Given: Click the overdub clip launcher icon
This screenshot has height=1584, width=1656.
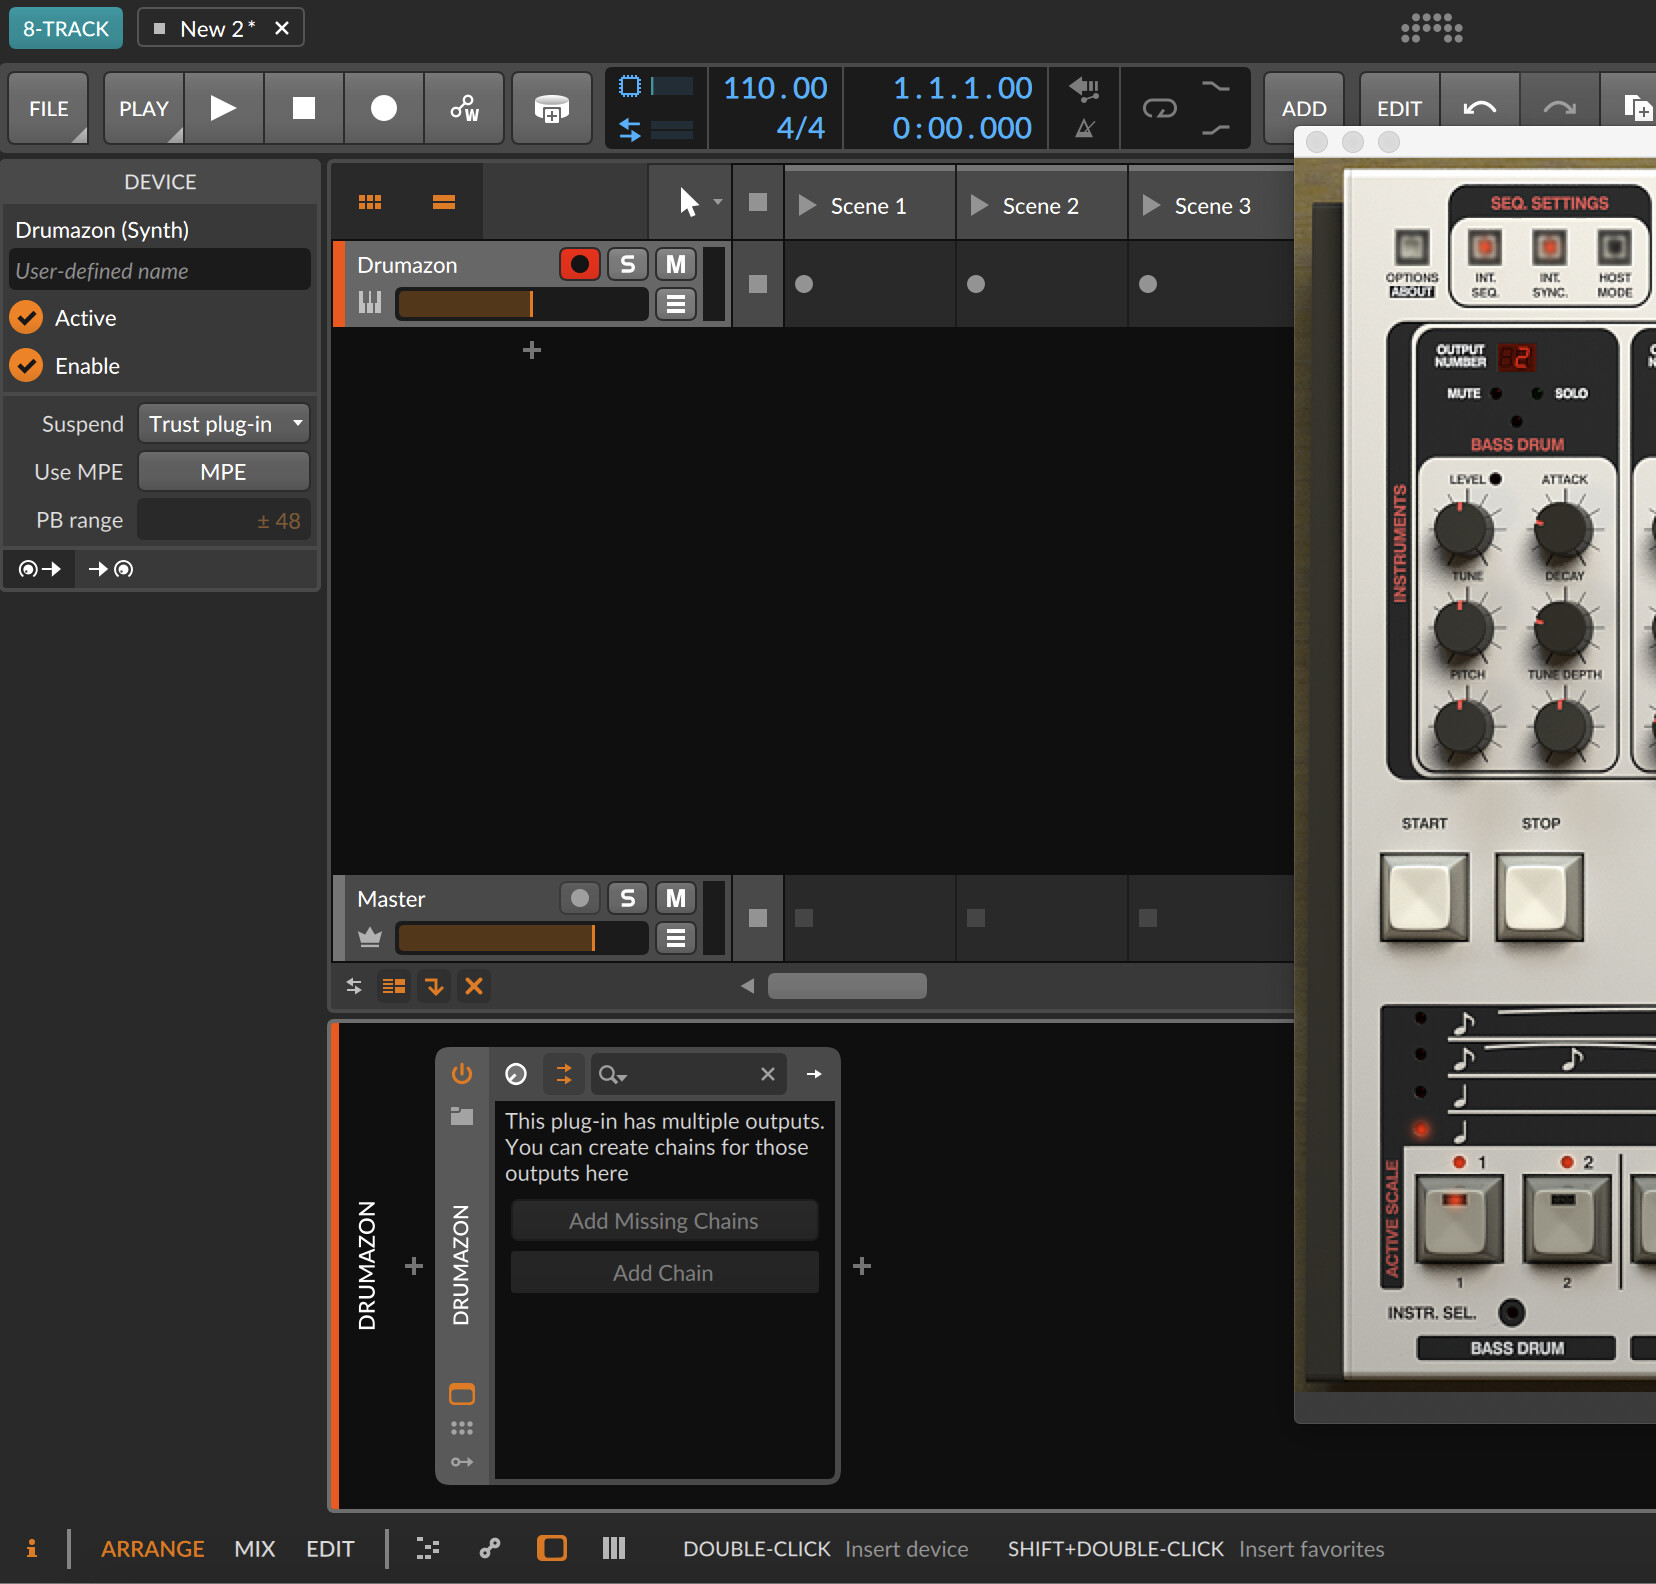Looking at the screenshot, I should 551,108.
